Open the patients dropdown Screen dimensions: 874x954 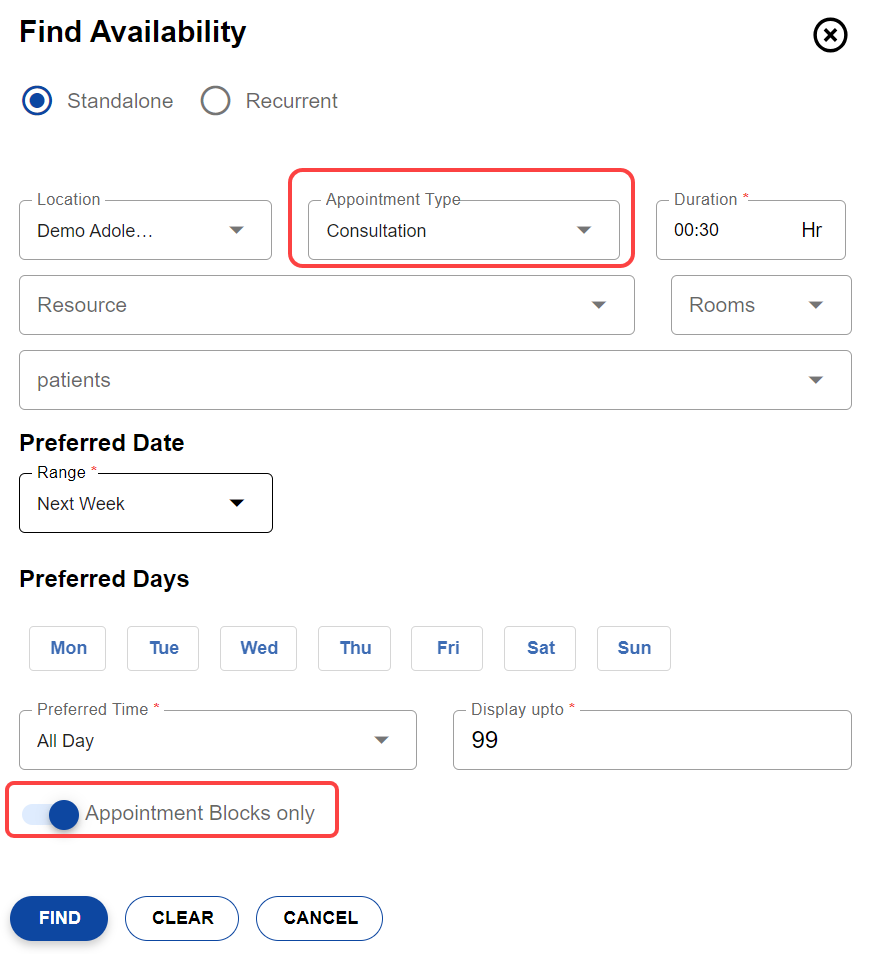(x=435, y=380)
